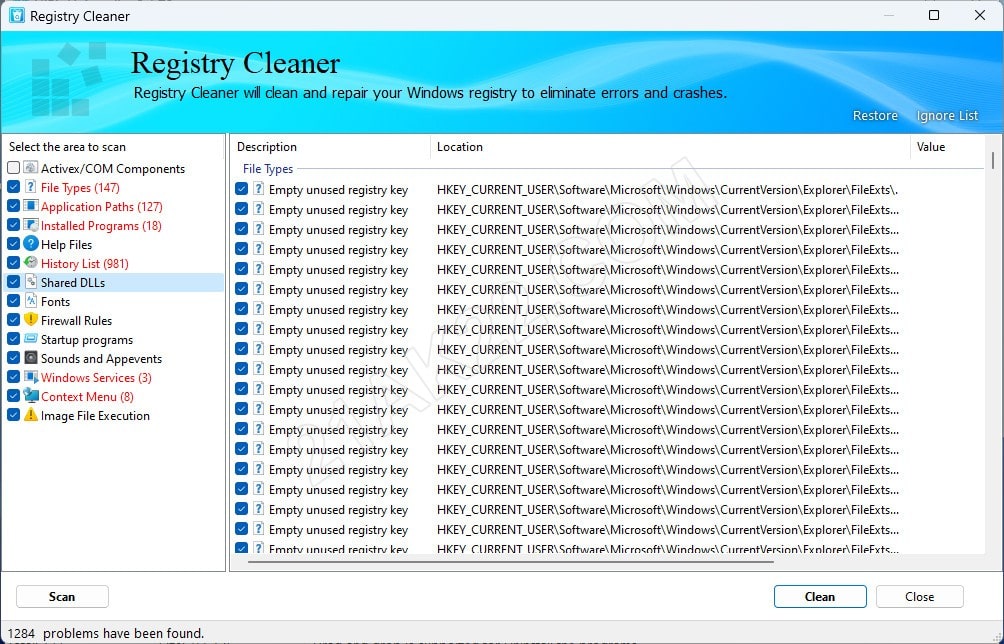Uncheck the Context Menu (8) checkbox

point(13,396)
